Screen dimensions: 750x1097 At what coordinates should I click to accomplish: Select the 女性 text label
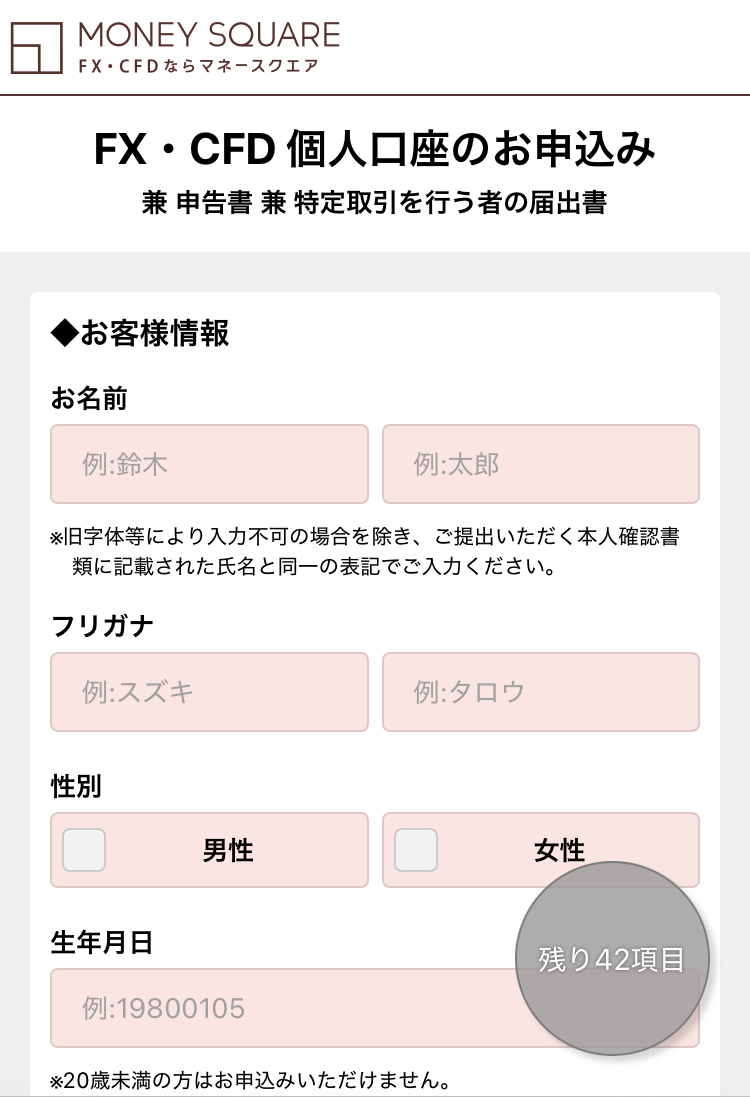559,851
